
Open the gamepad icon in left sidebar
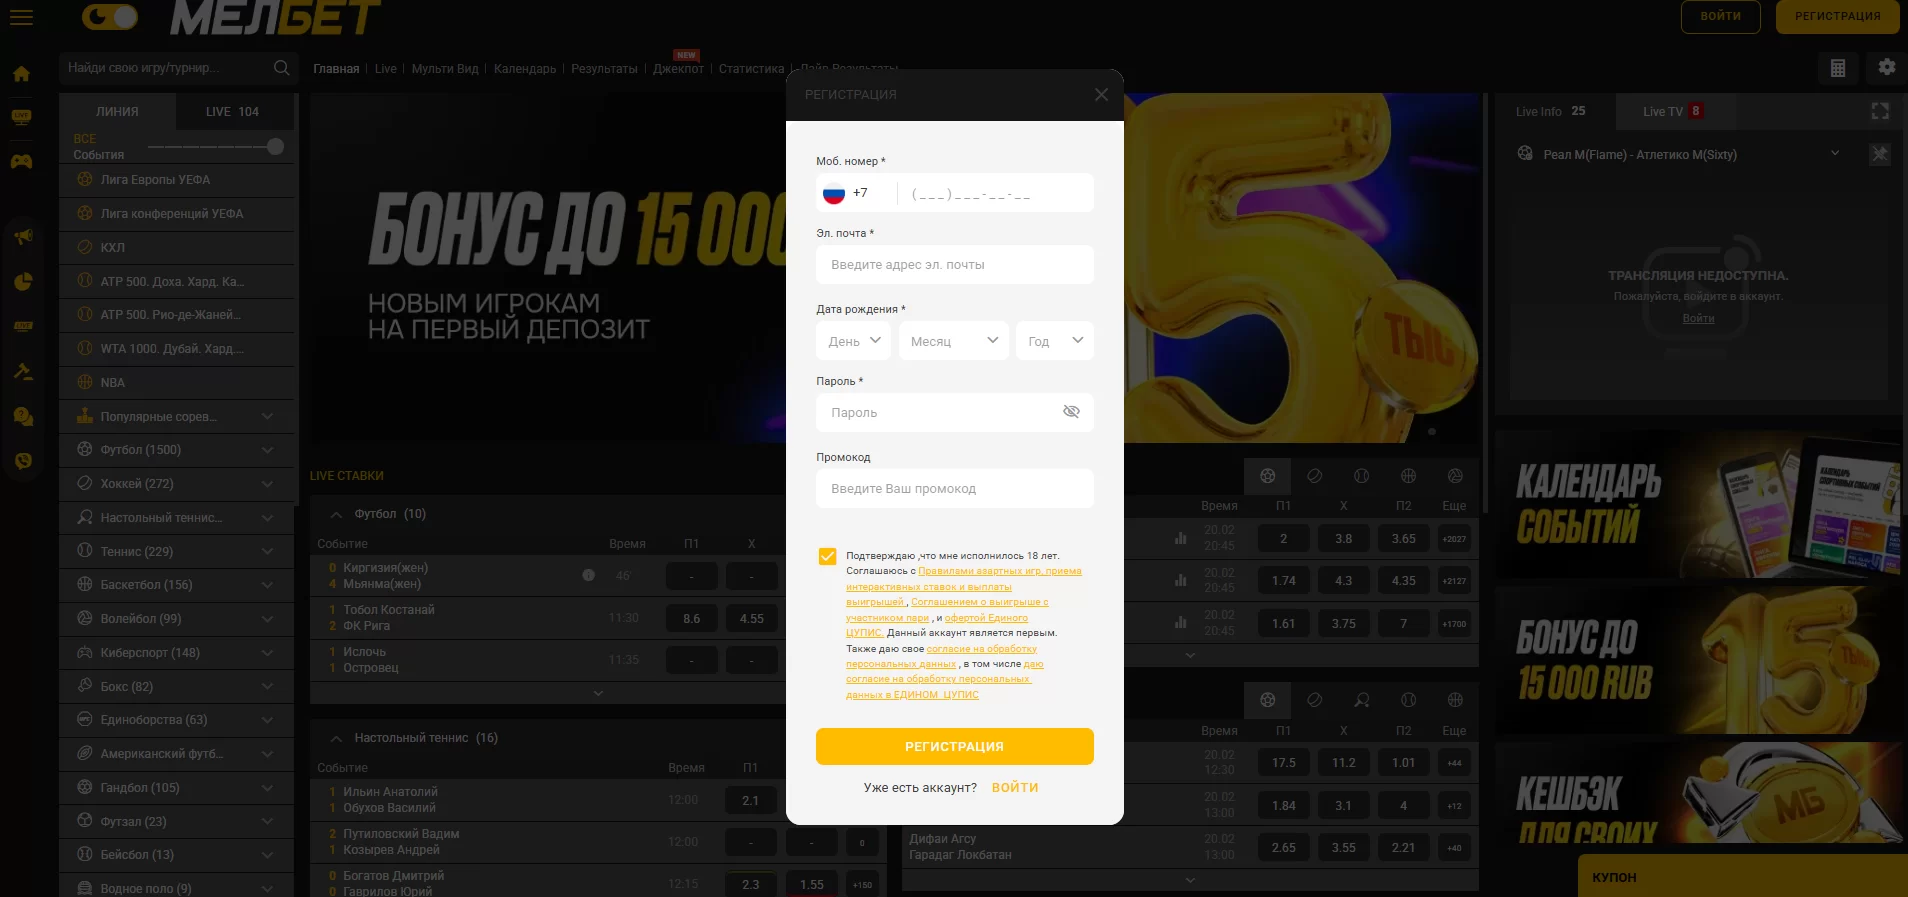(21, 161)
